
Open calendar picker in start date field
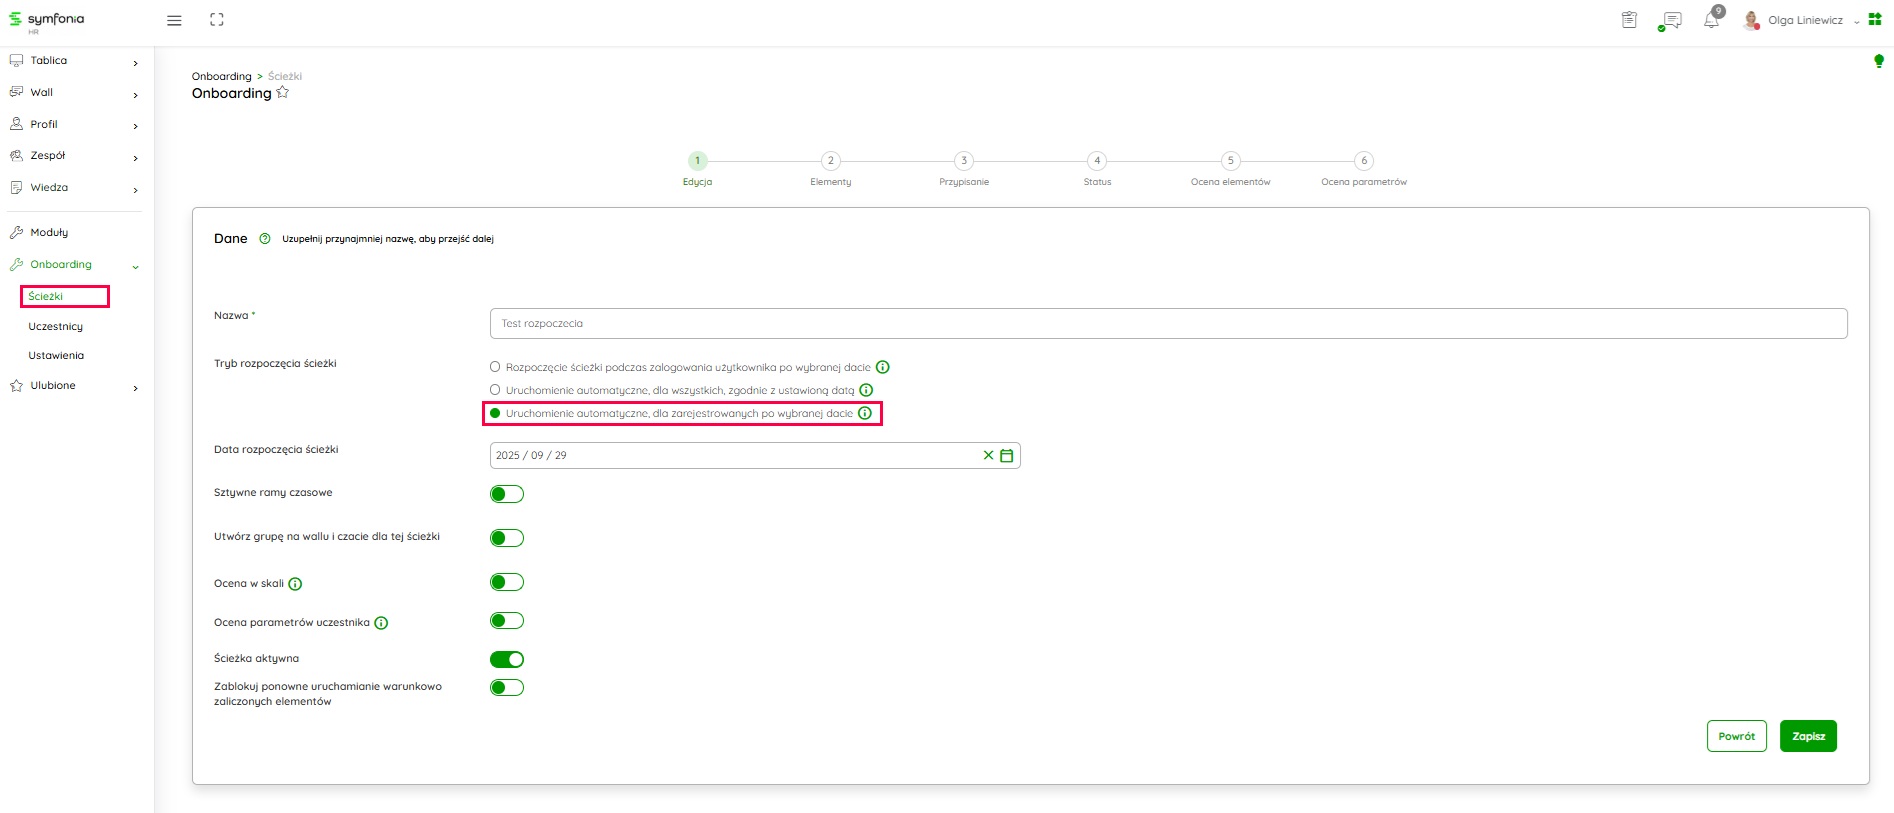click(1007, 456)
